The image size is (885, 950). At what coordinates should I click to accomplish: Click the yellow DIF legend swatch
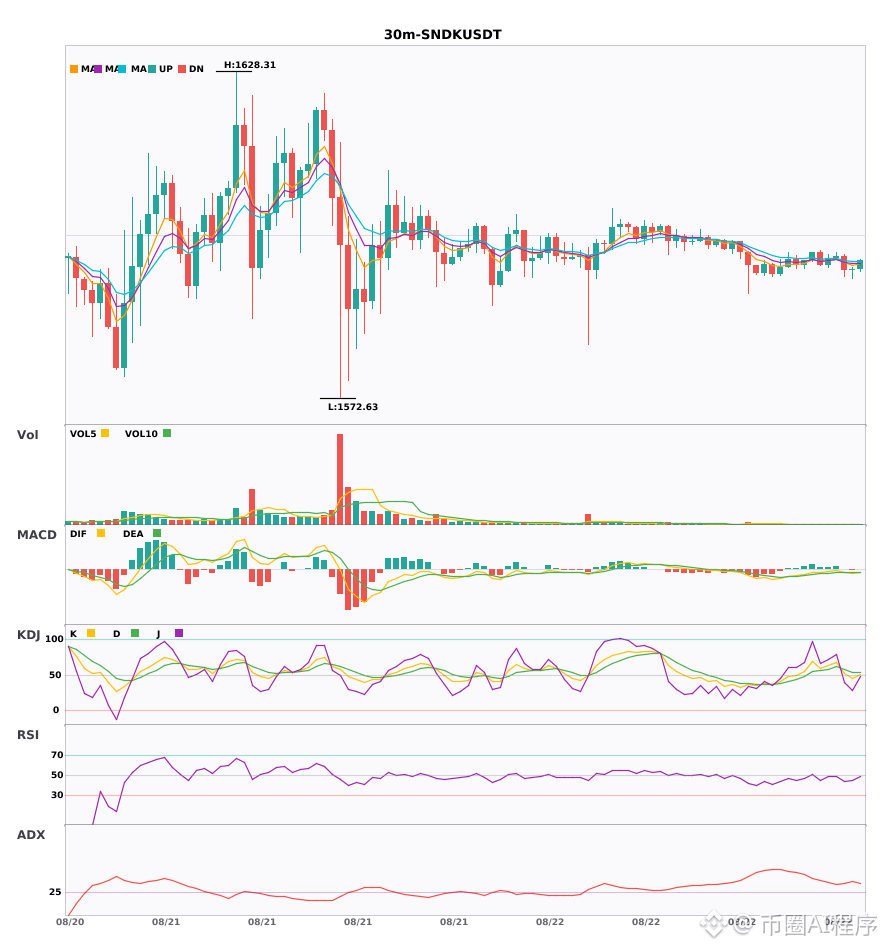(101, 533)
